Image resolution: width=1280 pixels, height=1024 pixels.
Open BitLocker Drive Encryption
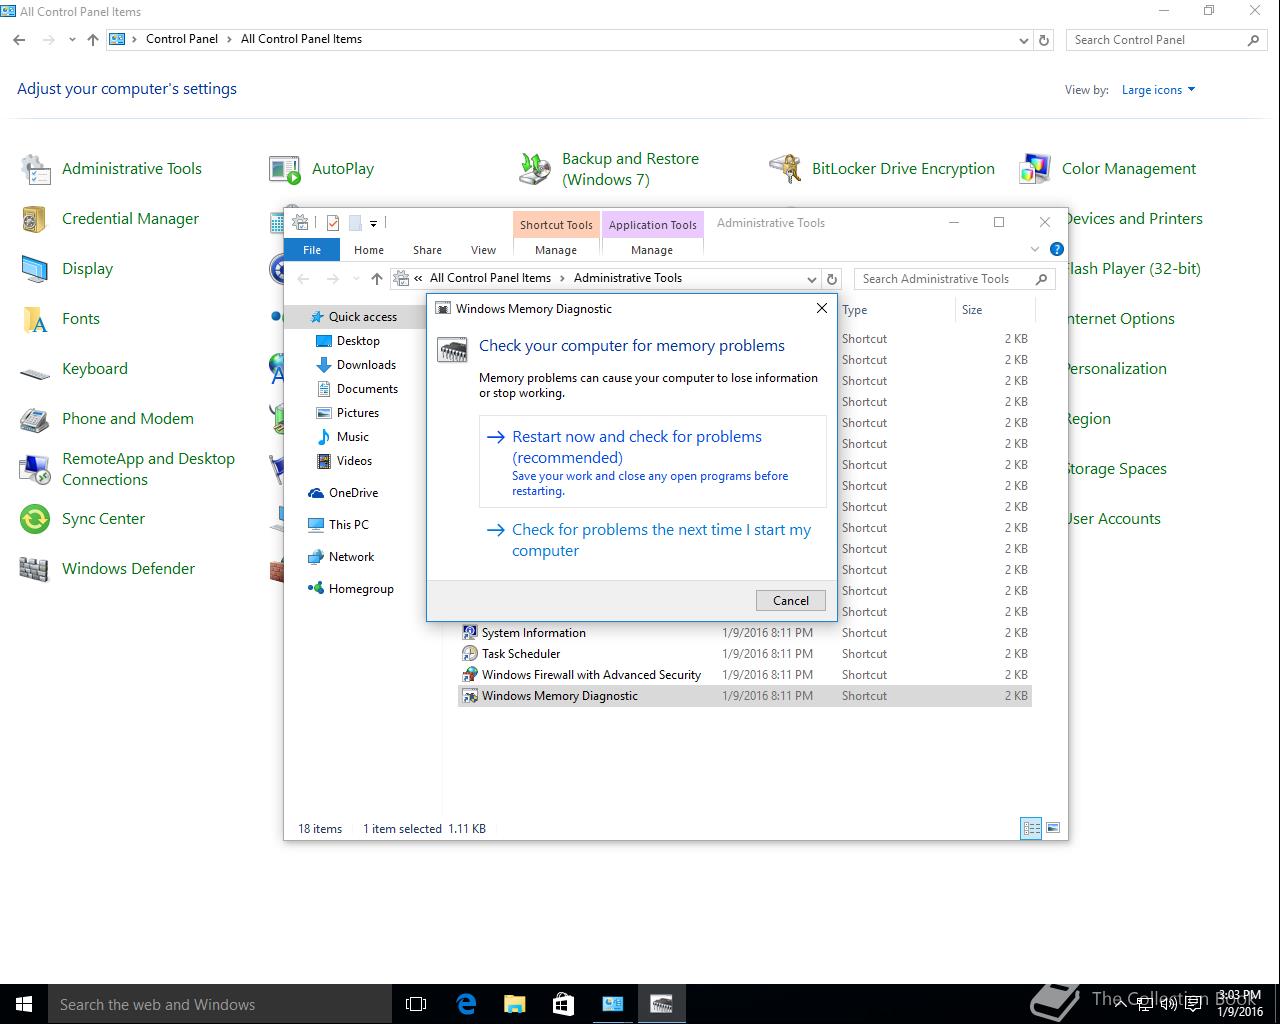[x=882, y=169]
